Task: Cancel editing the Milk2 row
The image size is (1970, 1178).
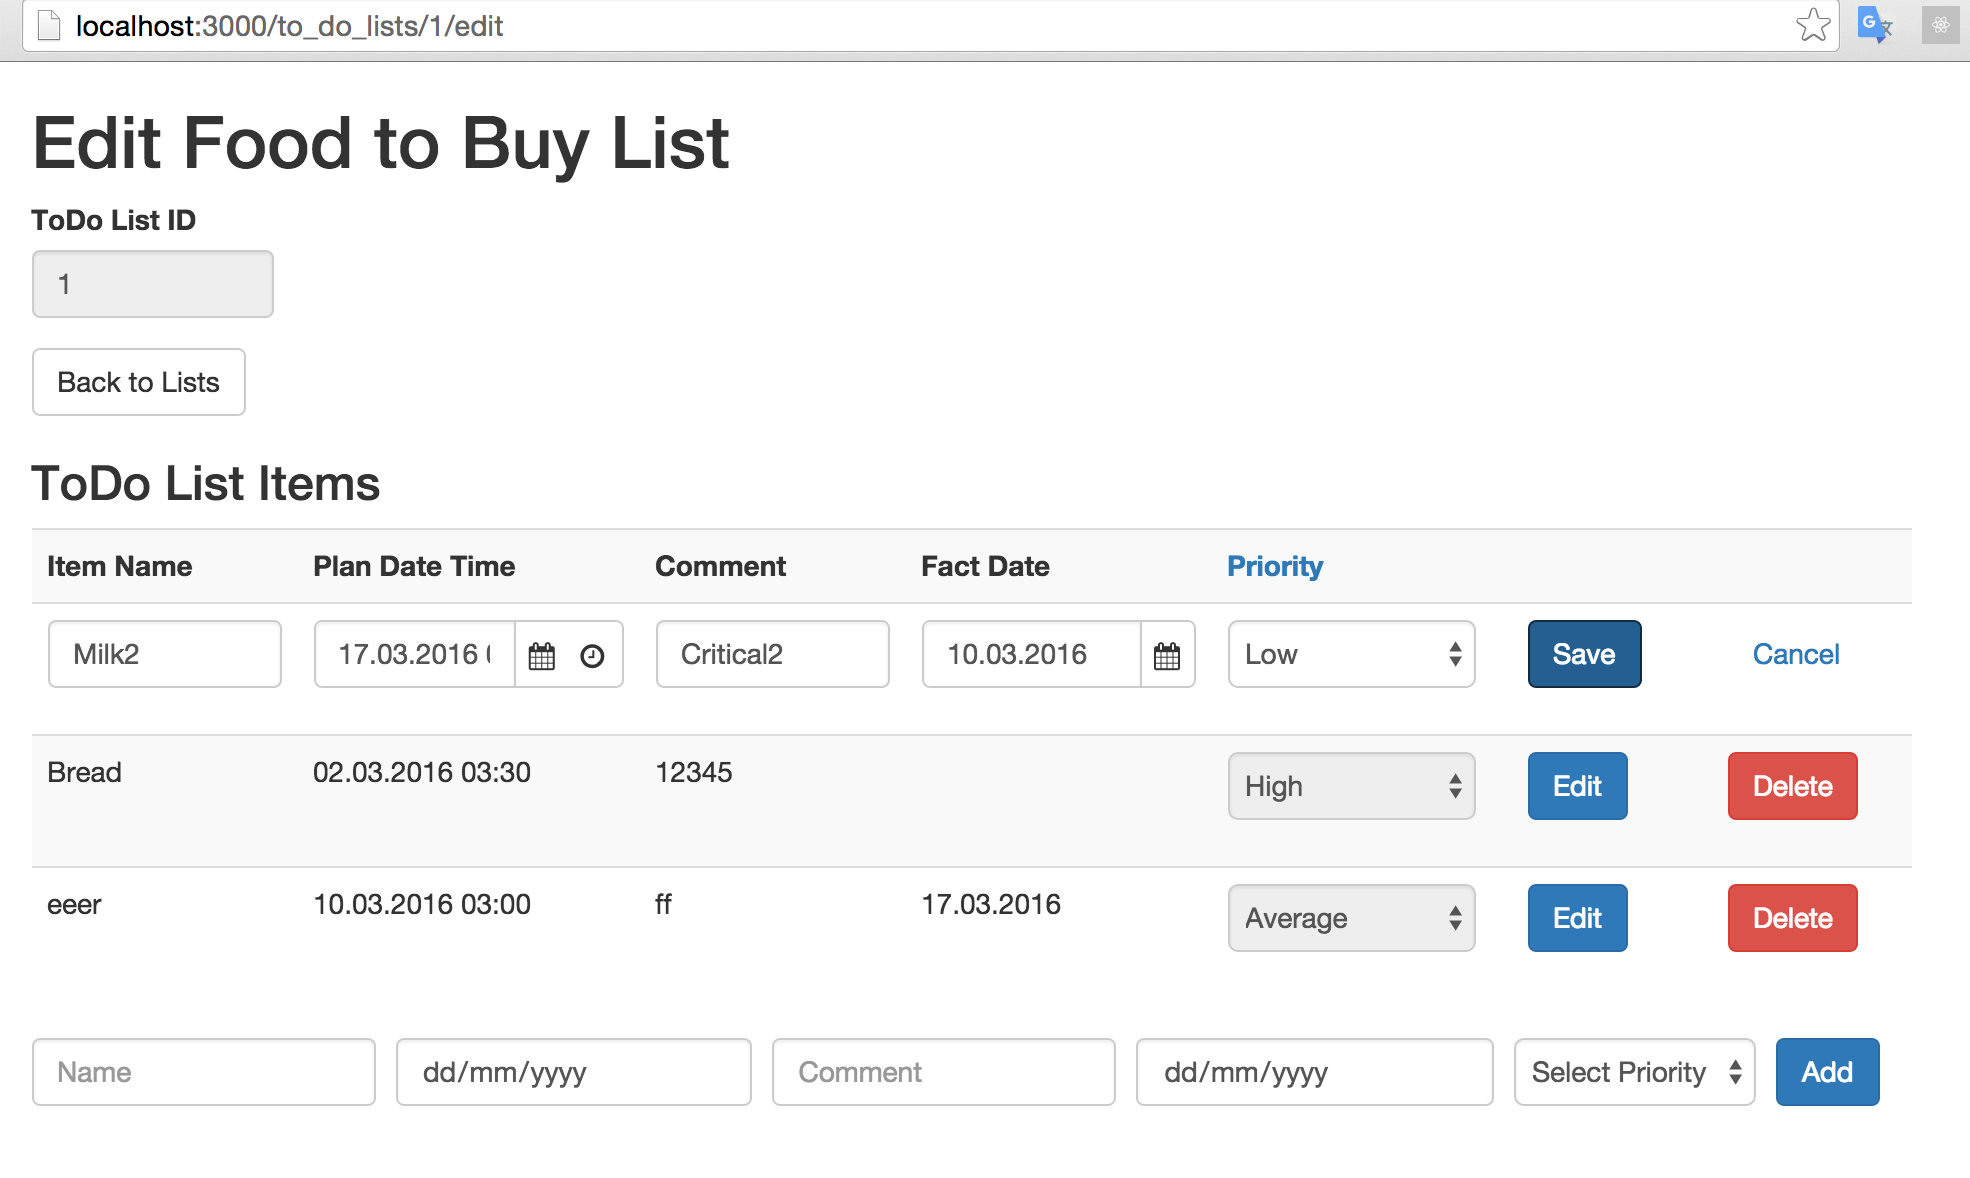Action: point(1795,654)
